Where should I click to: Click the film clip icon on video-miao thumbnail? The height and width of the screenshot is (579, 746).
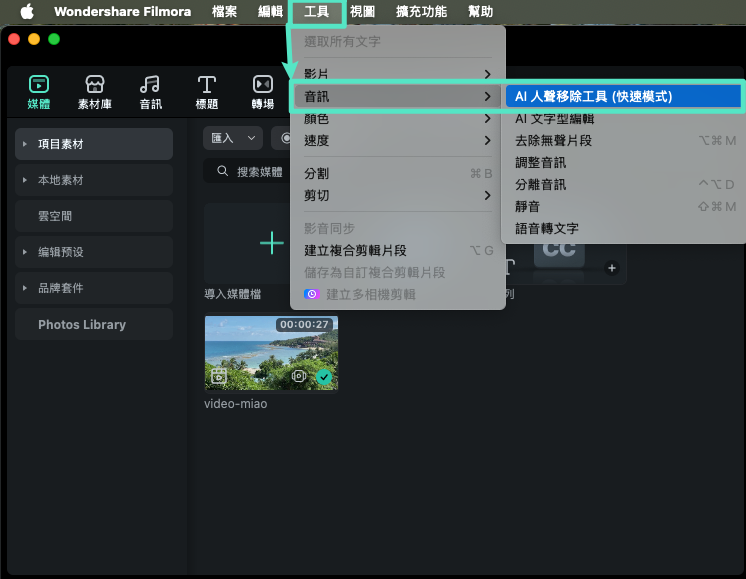point(218,376)
